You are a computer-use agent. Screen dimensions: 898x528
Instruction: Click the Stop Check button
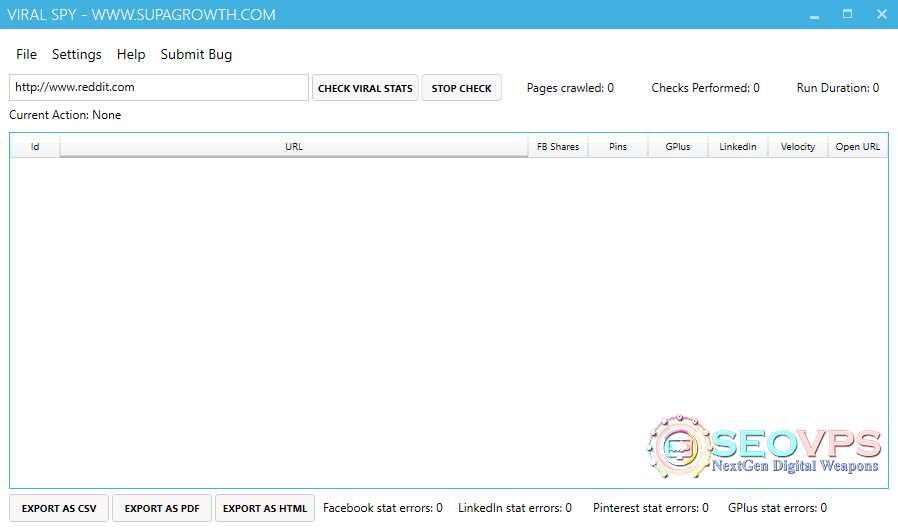pos(462,88)
